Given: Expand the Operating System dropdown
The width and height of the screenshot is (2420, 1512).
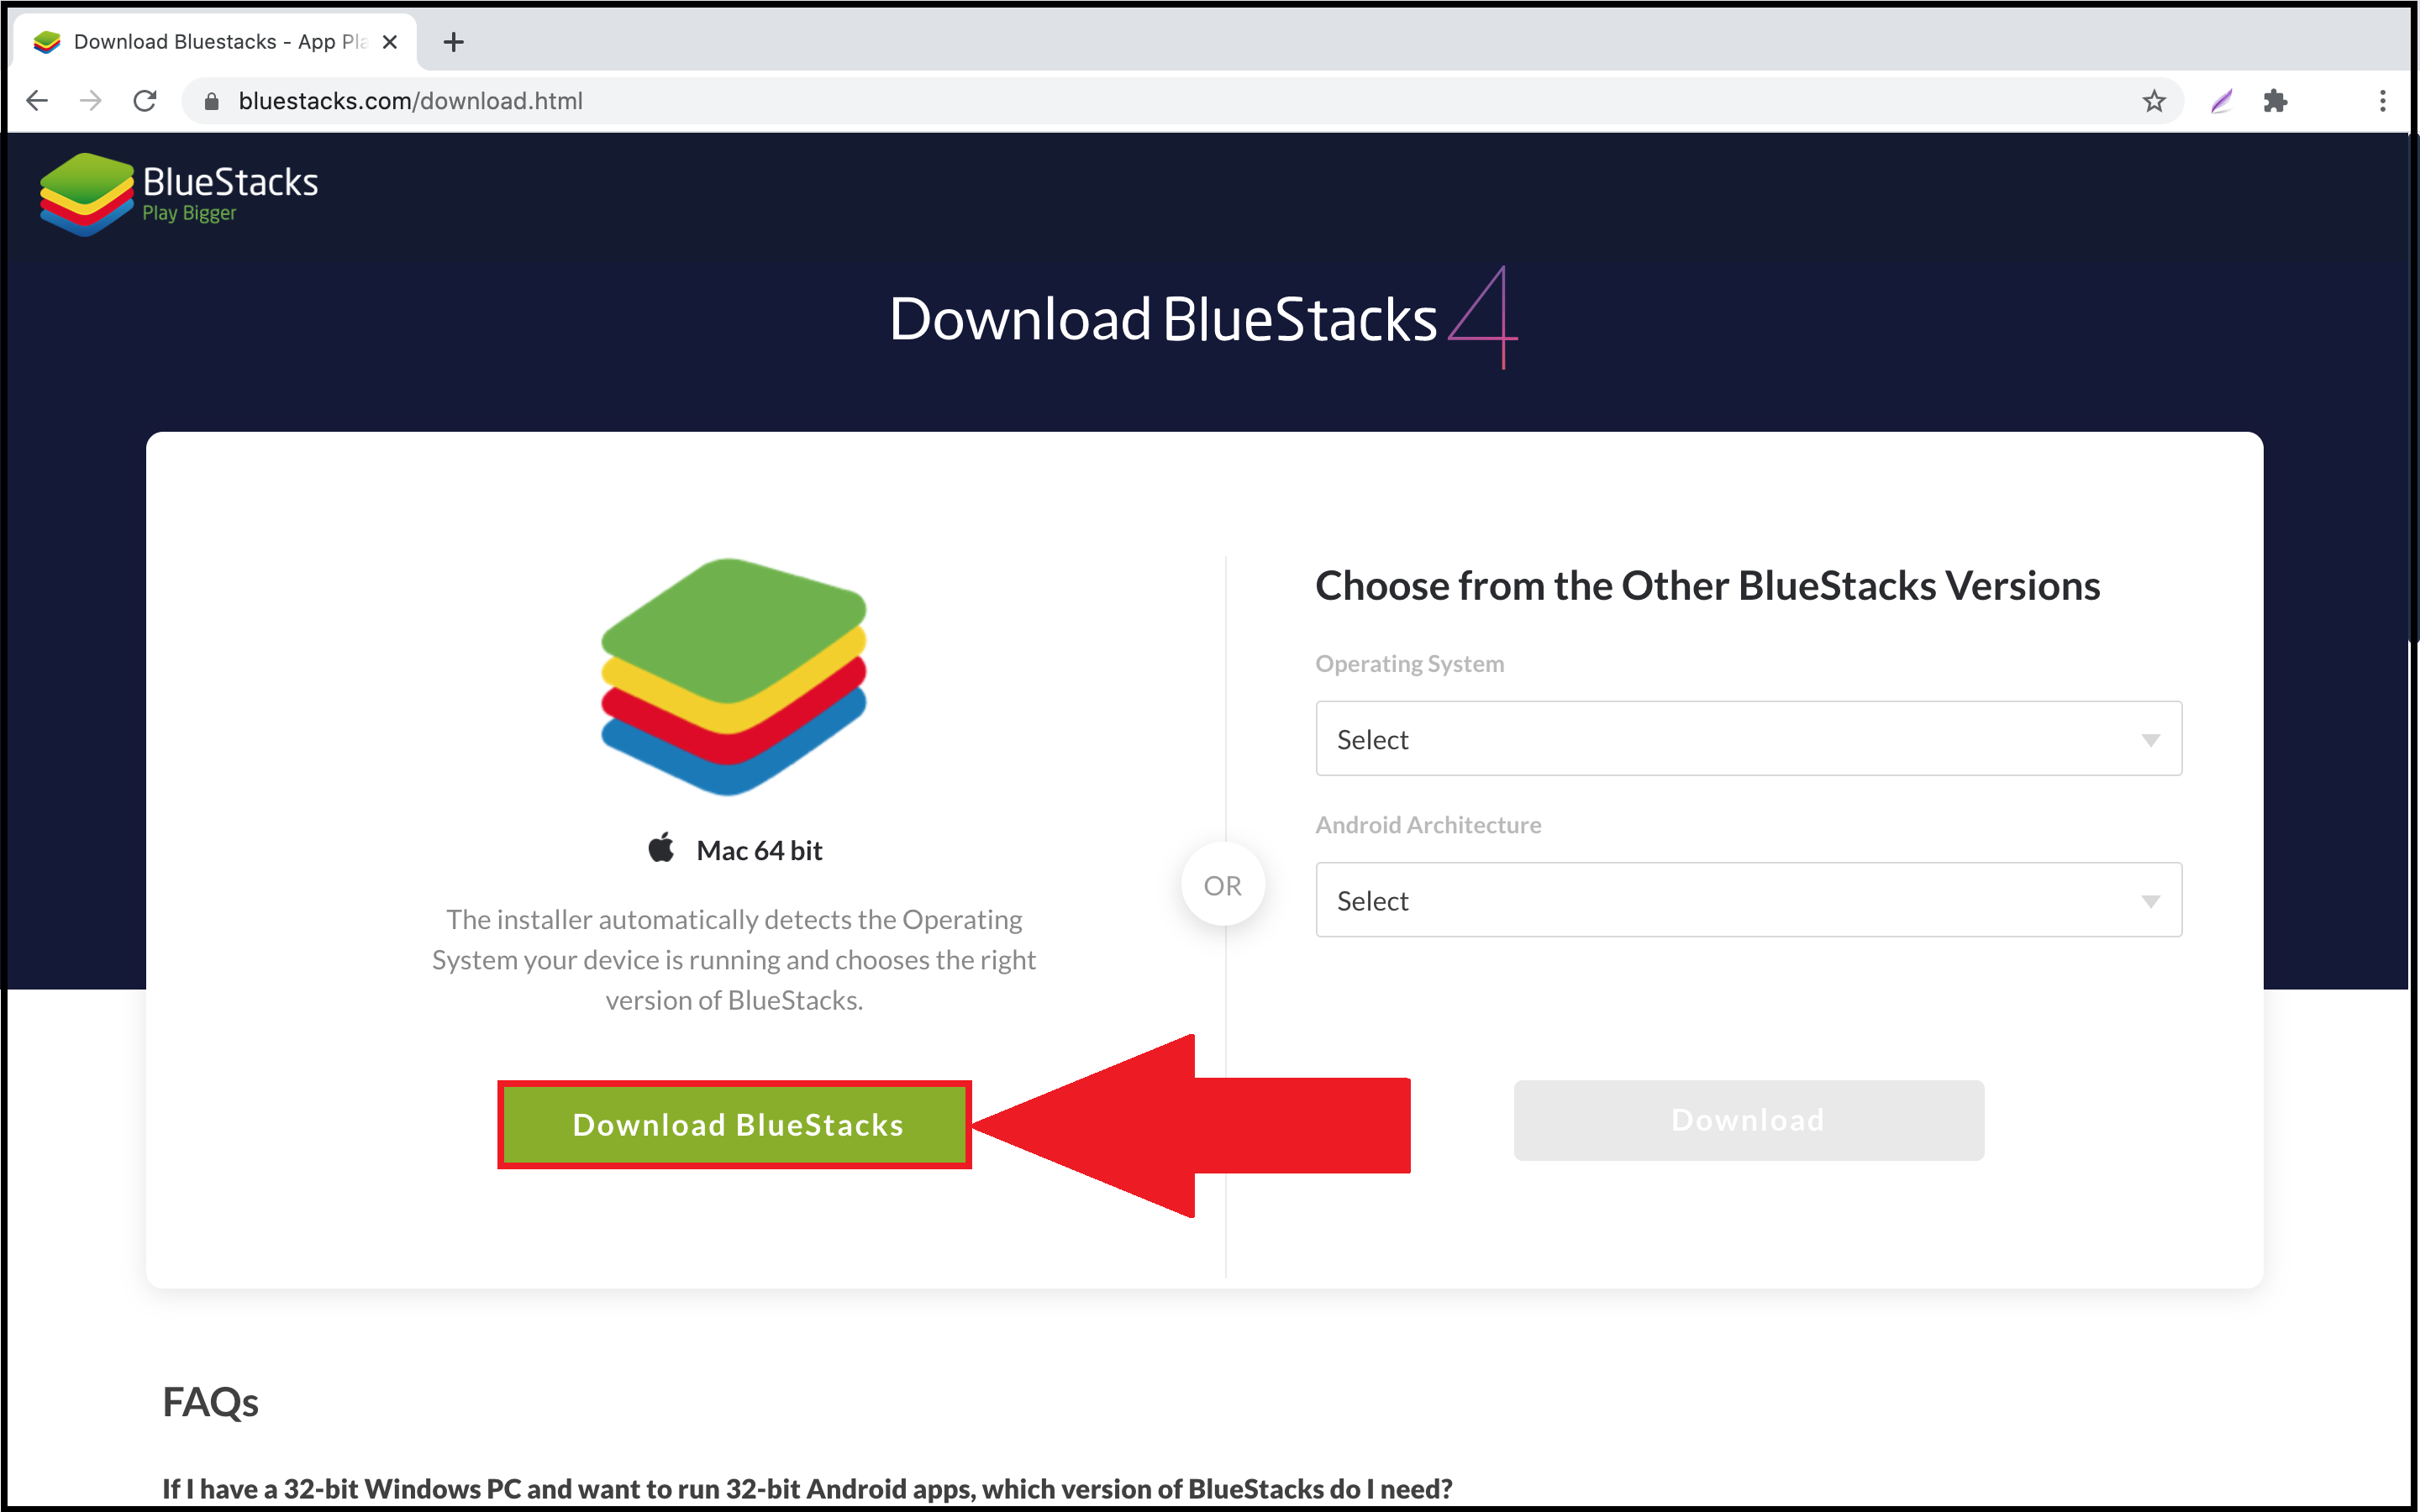Looking at the screenshot, I should pos(1742,738).
